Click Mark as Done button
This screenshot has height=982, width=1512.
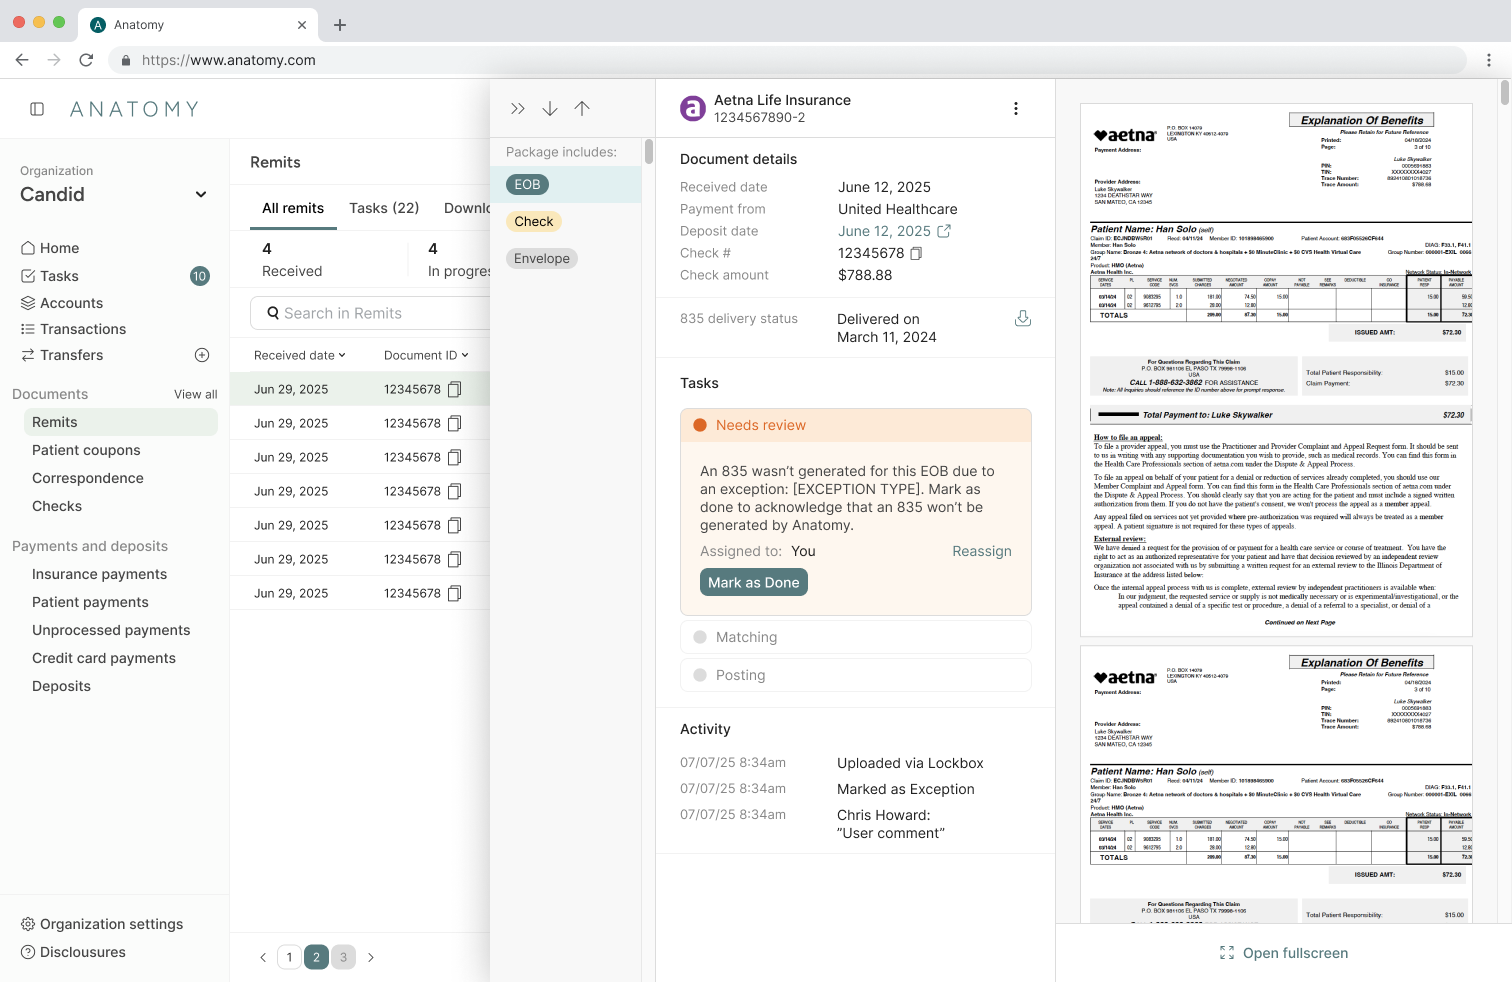coord(754,582)
